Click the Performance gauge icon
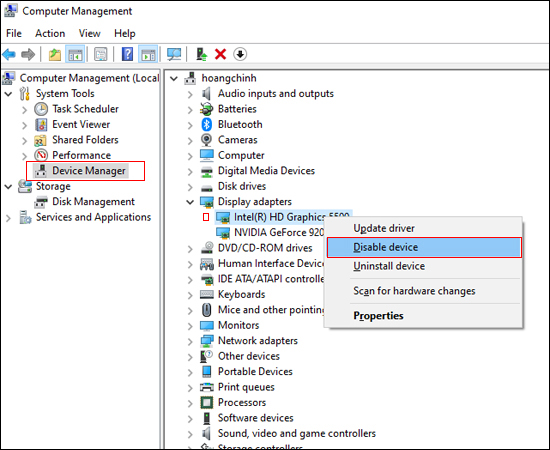 click(x=41, y=155)
